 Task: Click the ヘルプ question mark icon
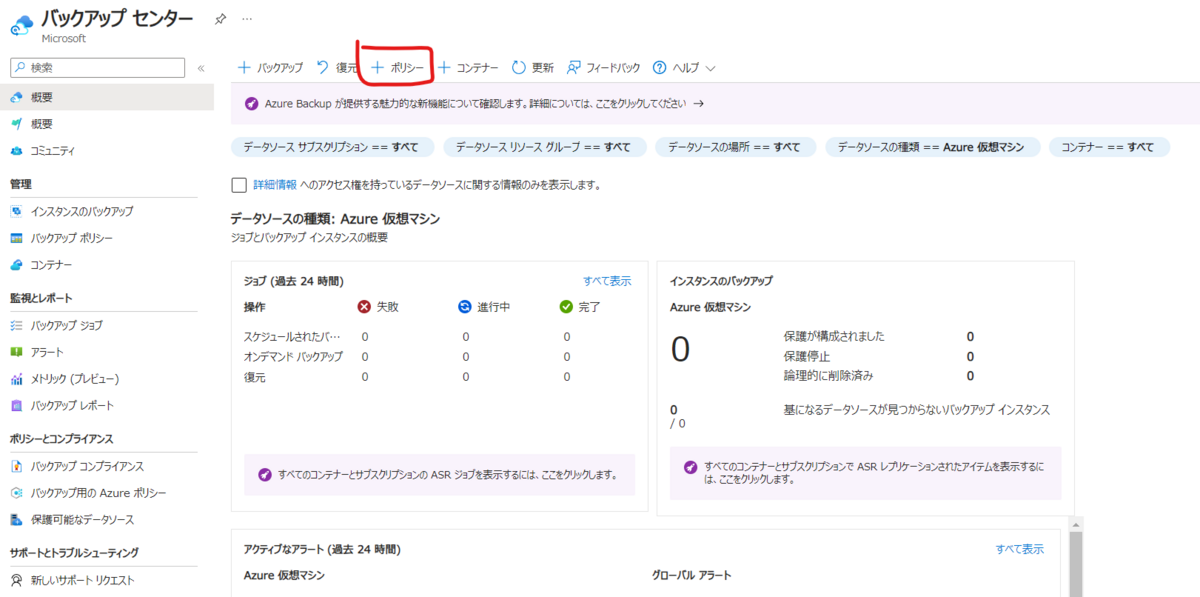tap(659, 68)
